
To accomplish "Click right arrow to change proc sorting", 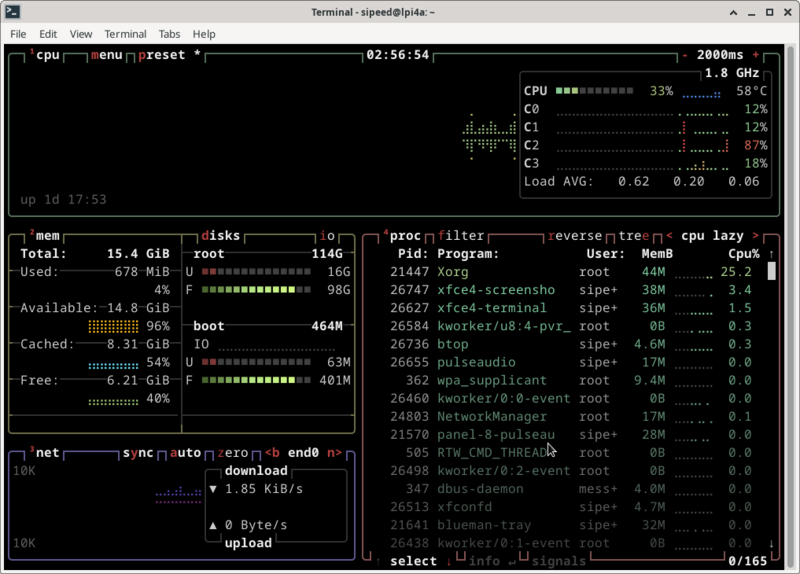I will click(756, 236).
